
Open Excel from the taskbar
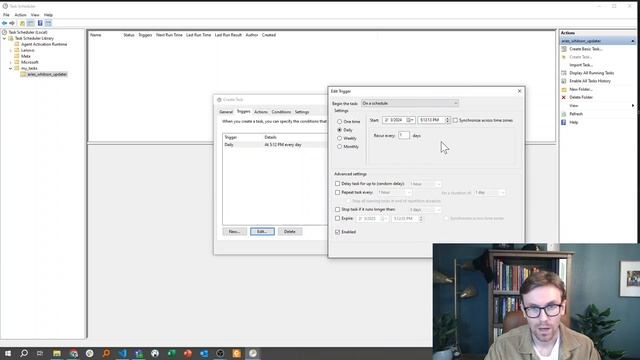coord(171,353)
